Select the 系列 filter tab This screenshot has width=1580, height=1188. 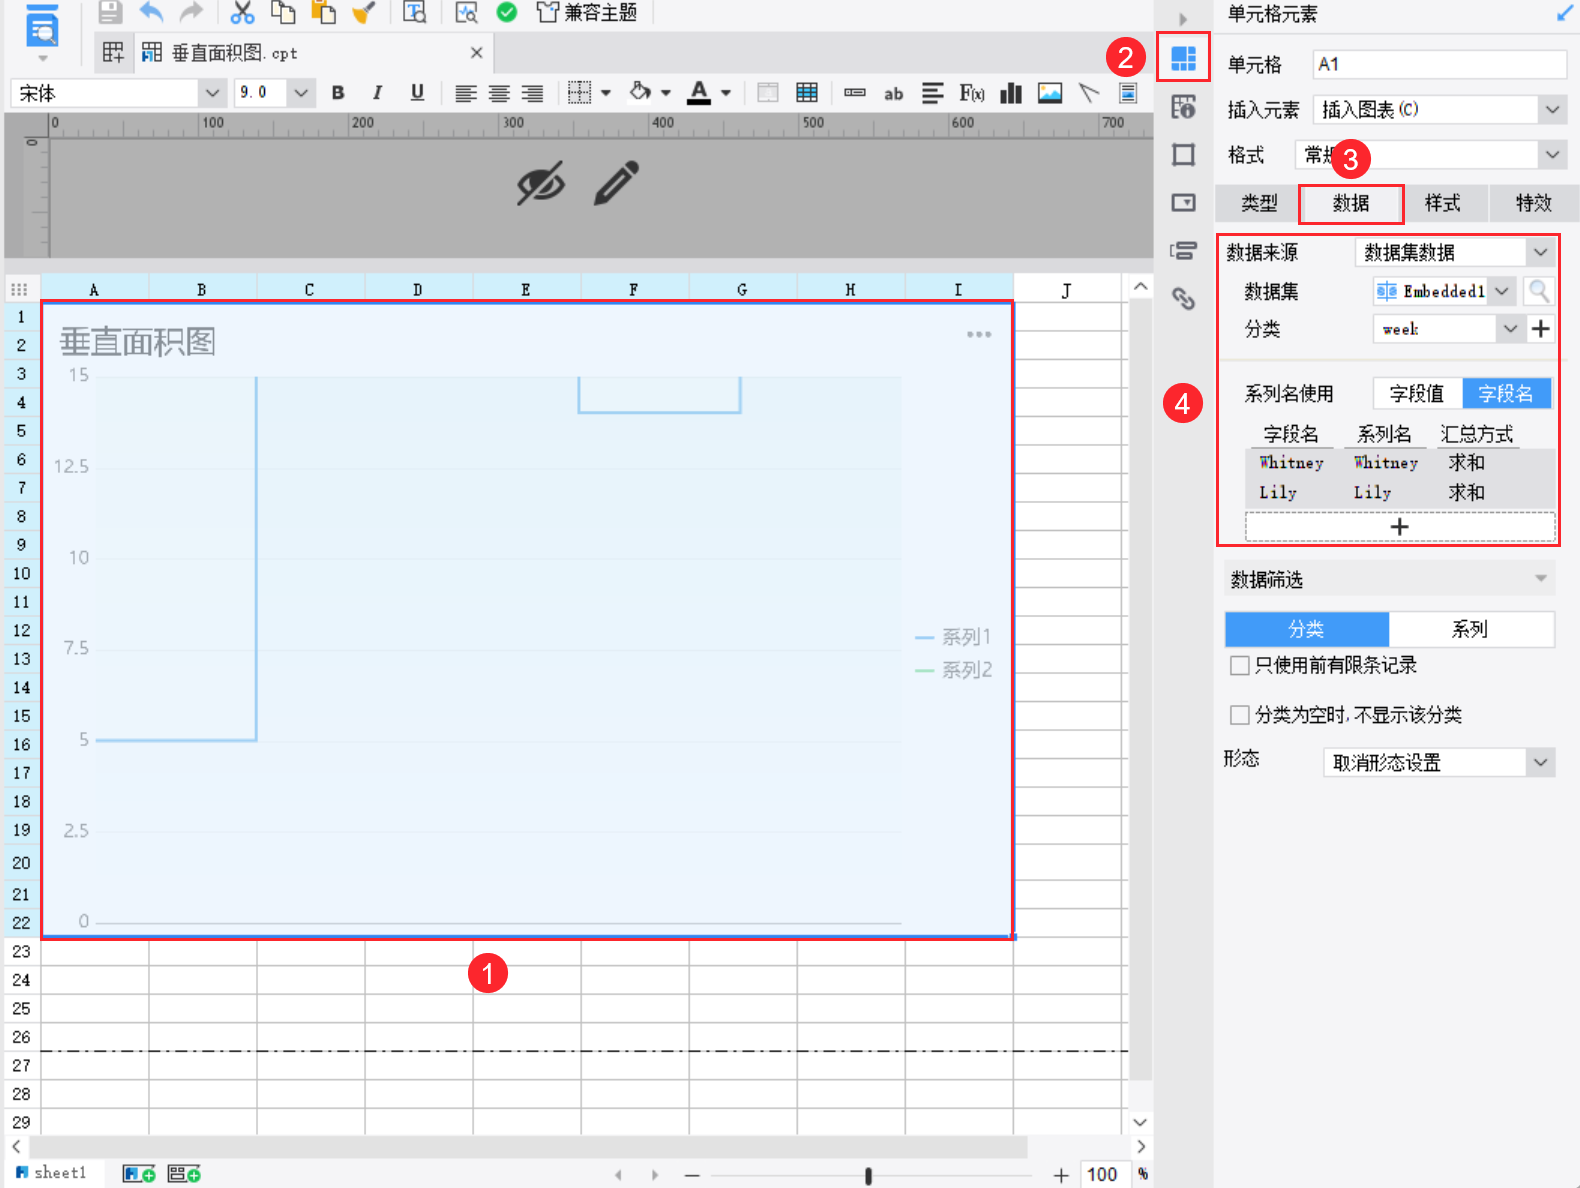pos(1471,629)
